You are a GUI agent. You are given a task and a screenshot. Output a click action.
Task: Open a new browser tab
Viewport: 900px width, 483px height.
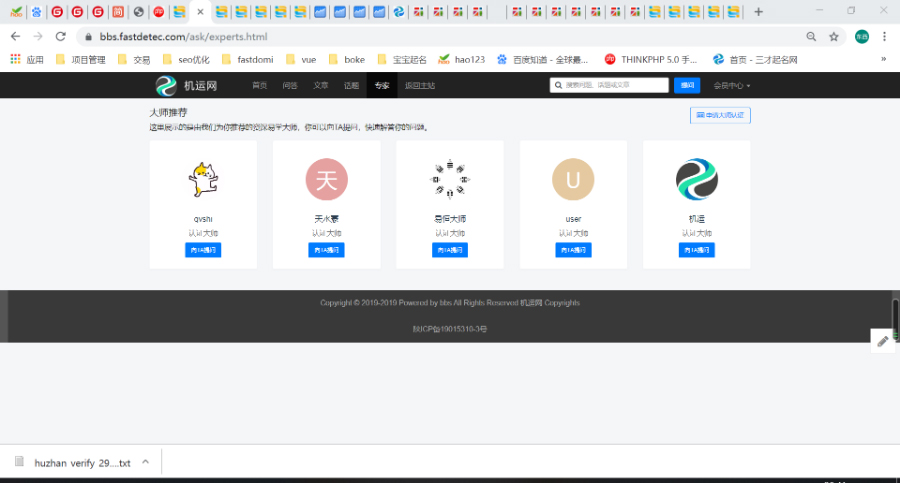click(758, 11)
